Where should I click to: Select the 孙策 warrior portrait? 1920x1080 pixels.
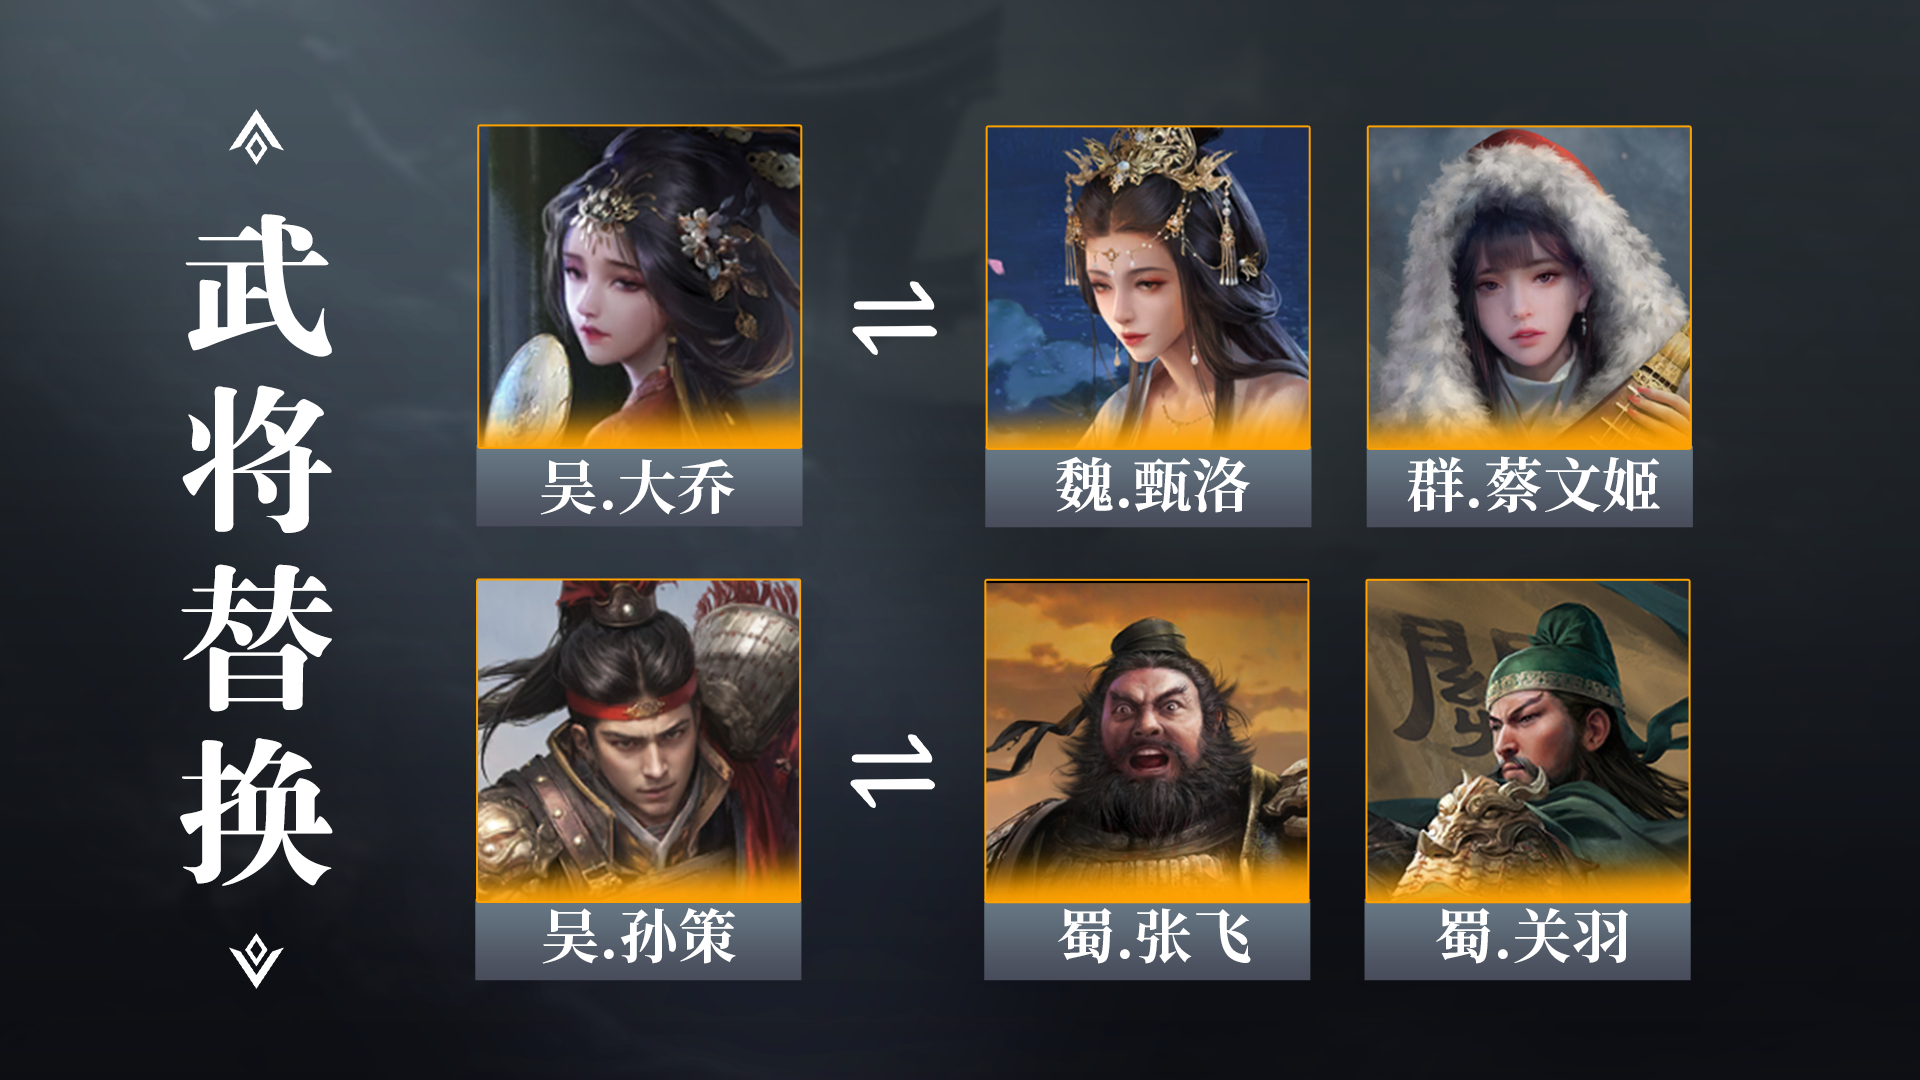638,741
